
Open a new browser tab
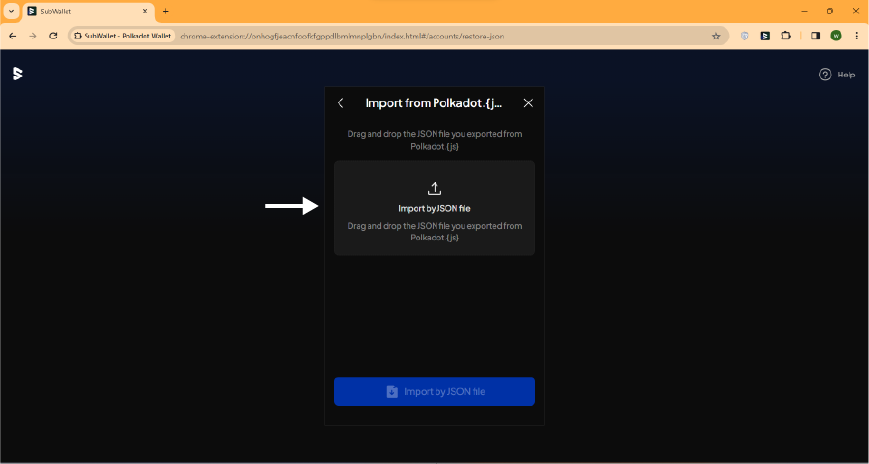pos(165,11)
